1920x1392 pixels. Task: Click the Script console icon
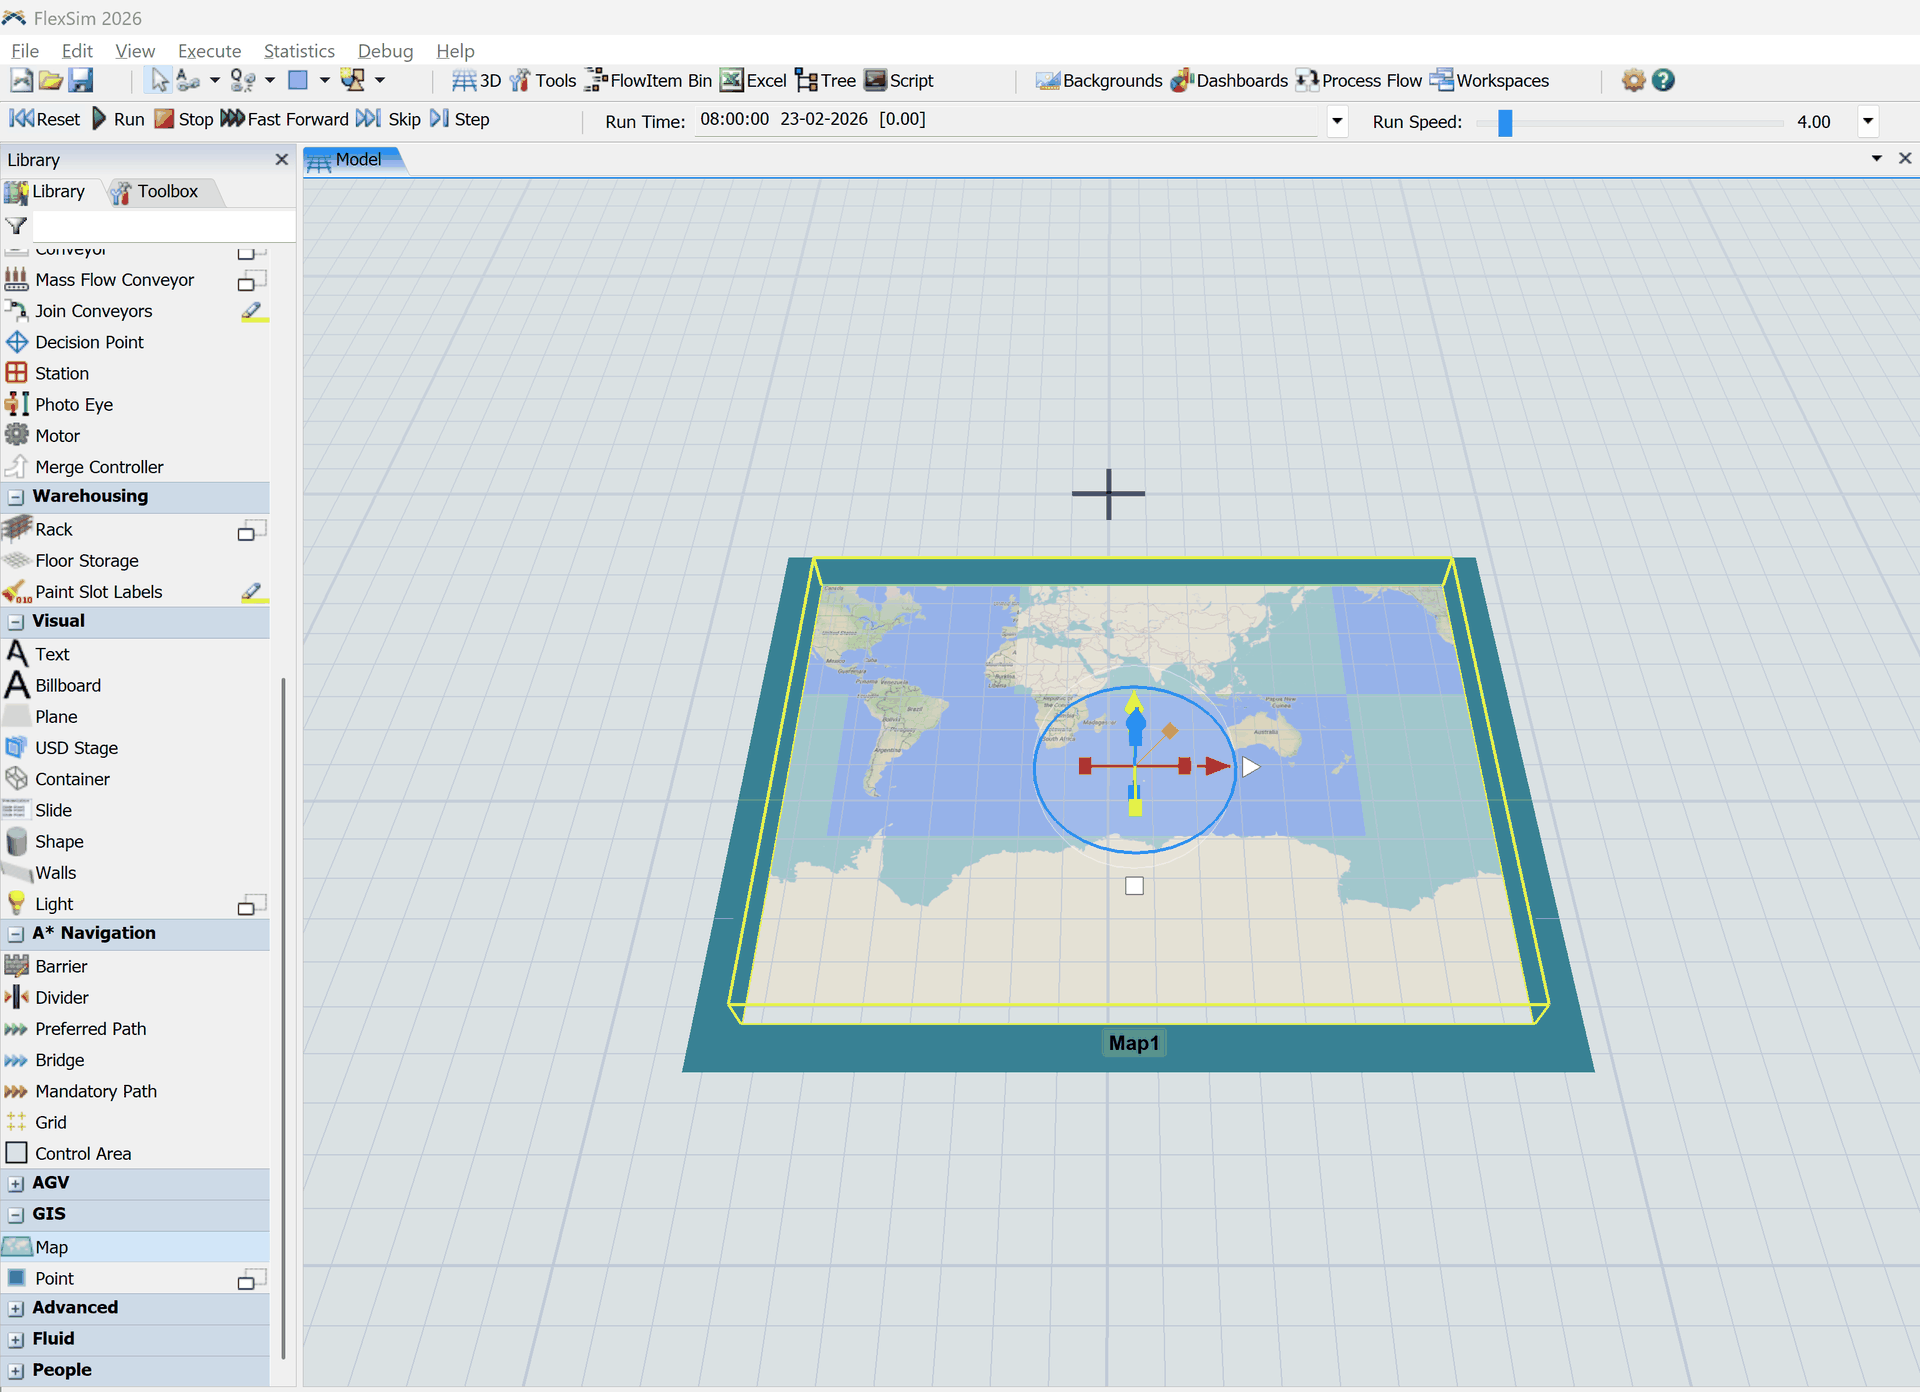(x=876, y=80)
